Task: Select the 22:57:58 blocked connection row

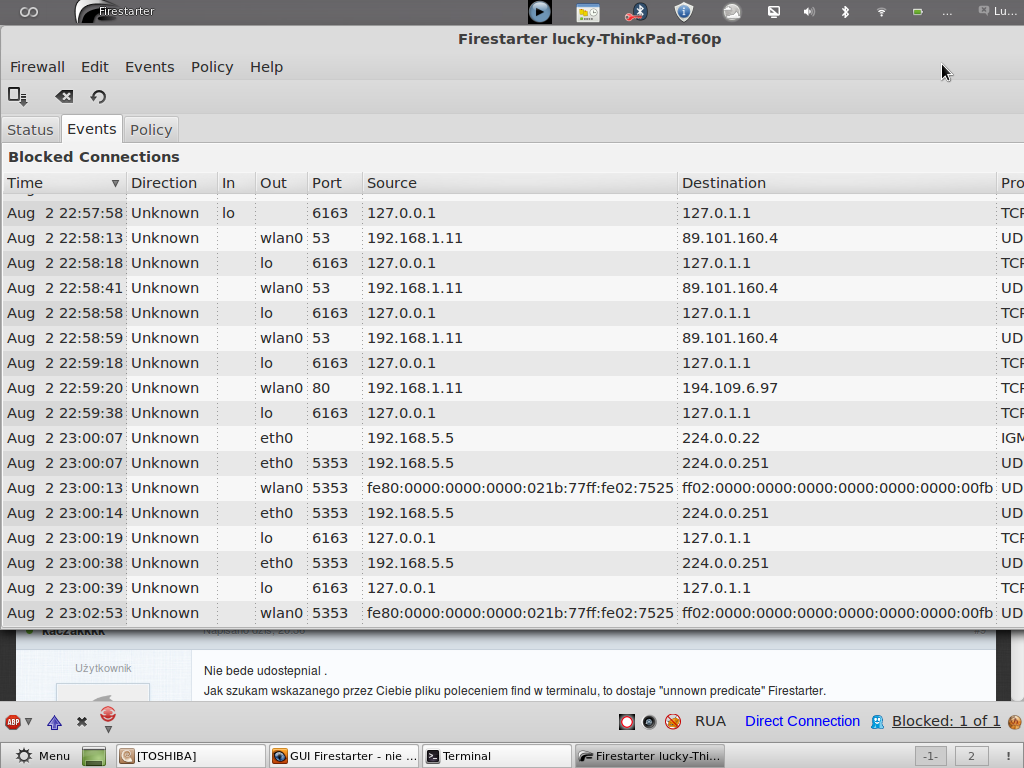Action: tap(512, 213)
